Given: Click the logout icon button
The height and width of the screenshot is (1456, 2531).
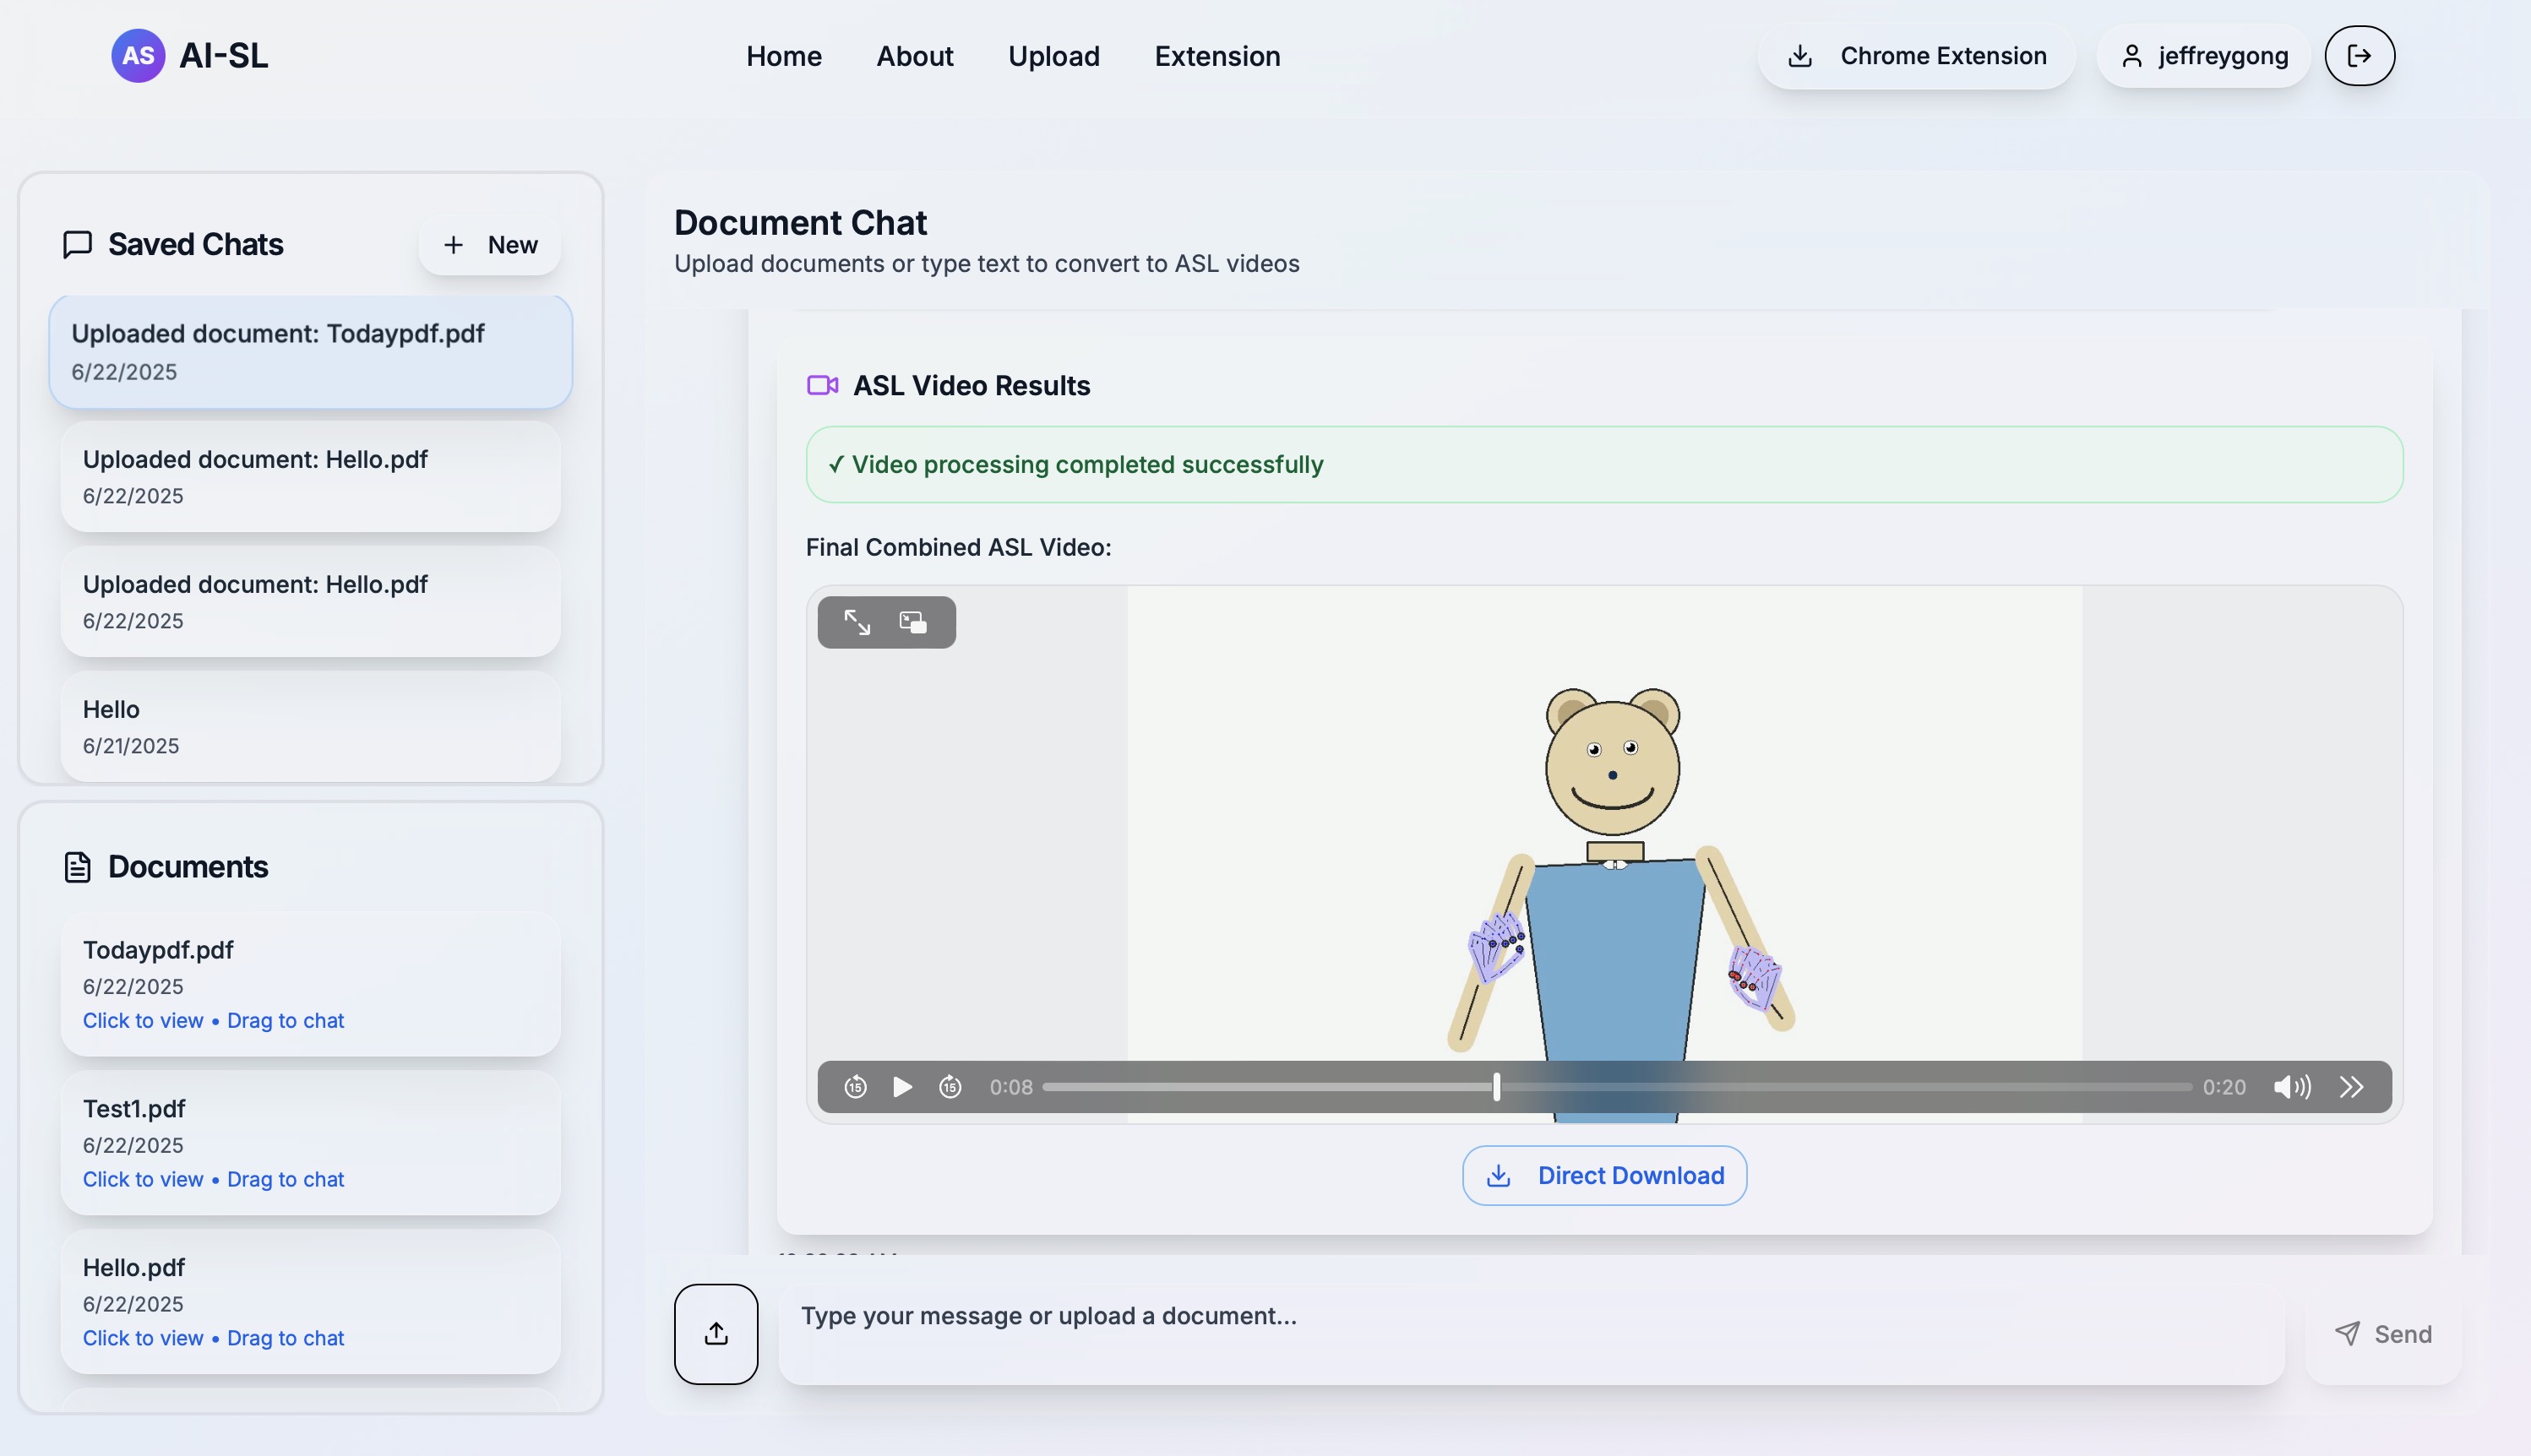Looking at the screenshot, I should pyautogui.click(x=2359, y=56).
